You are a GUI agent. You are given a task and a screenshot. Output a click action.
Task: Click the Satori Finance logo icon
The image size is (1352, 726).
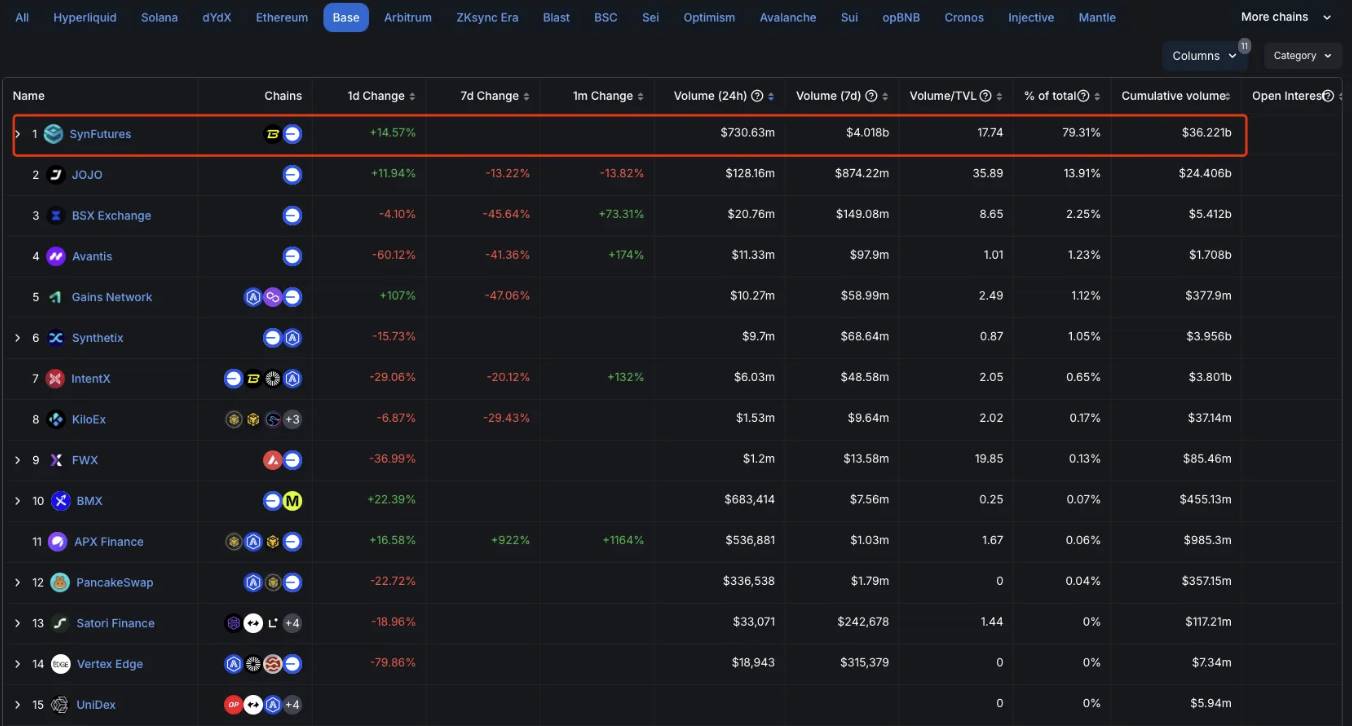point(61,623)
